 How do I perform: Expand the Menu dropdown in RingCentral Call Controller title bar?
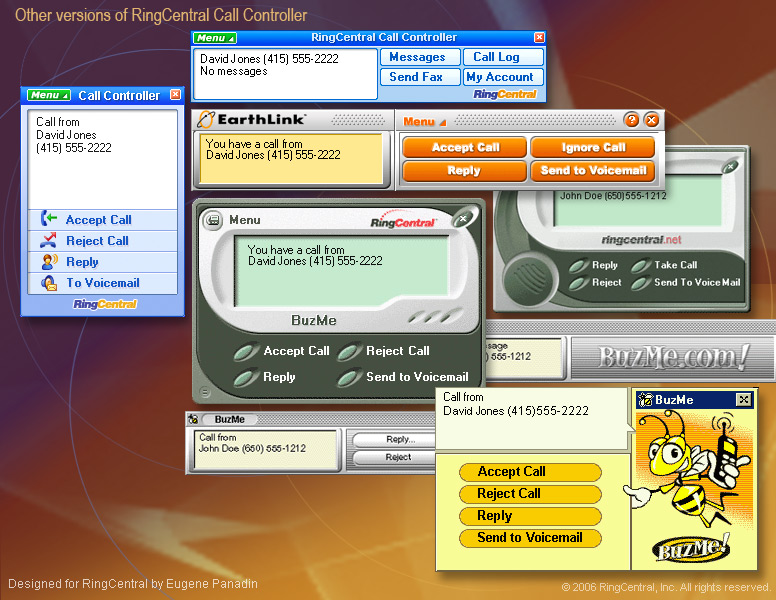[x=215, y=38]
